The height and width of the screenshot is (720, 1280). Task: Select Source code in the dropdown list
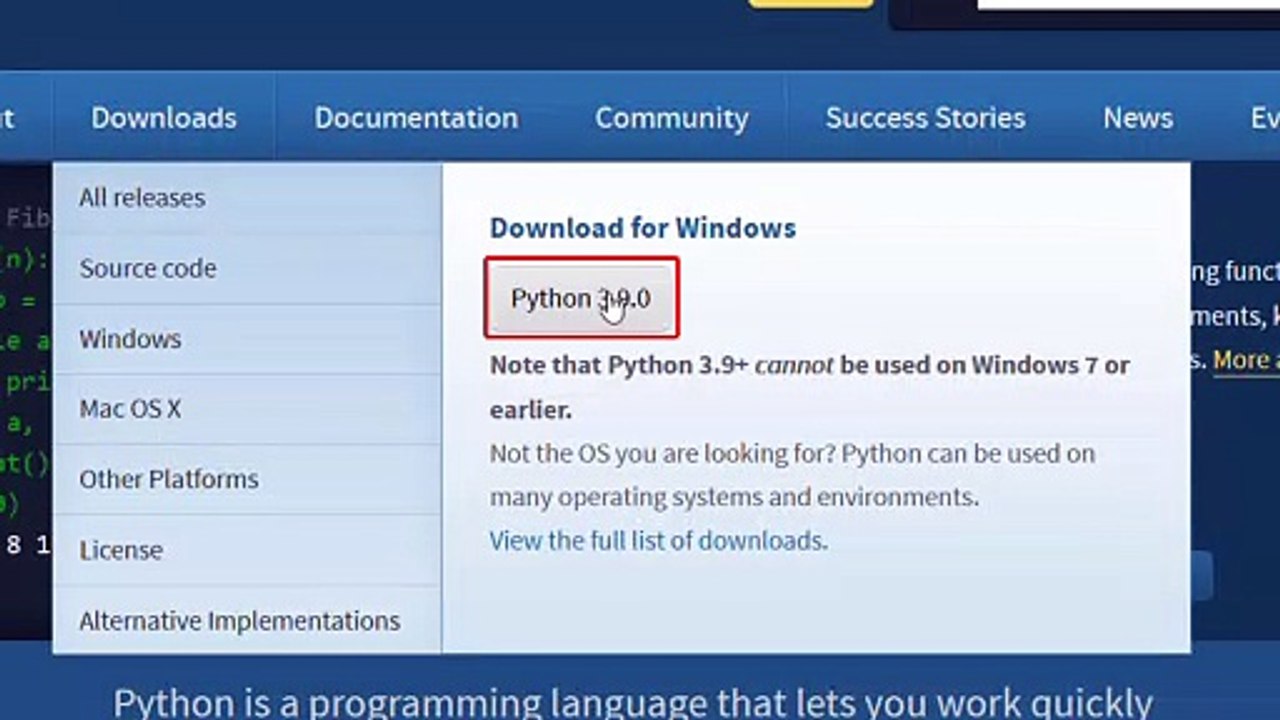coord(247,268)
